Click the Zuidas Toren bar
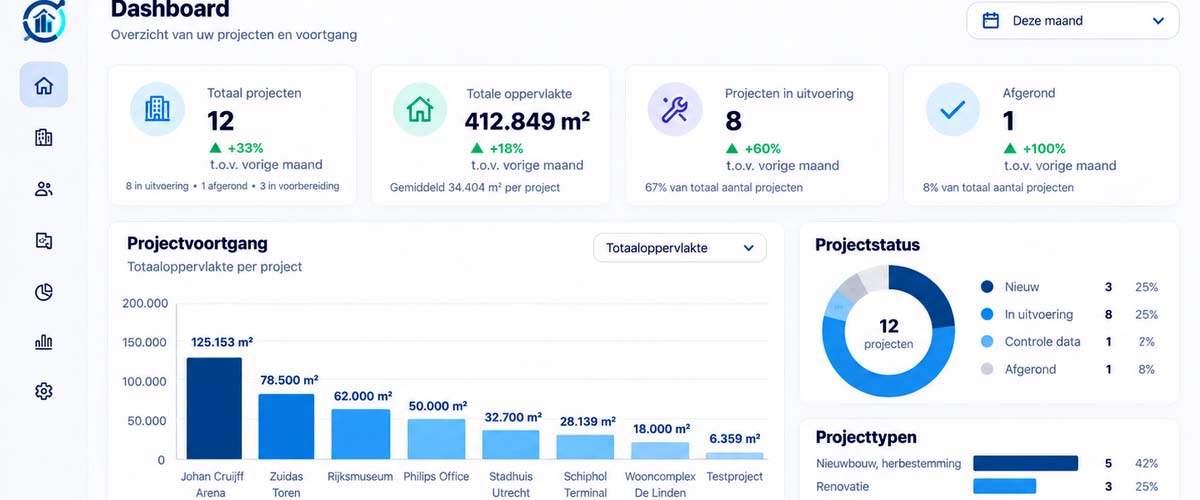Viewport: 1200px width, 500px height. click(x=286, y=427)
